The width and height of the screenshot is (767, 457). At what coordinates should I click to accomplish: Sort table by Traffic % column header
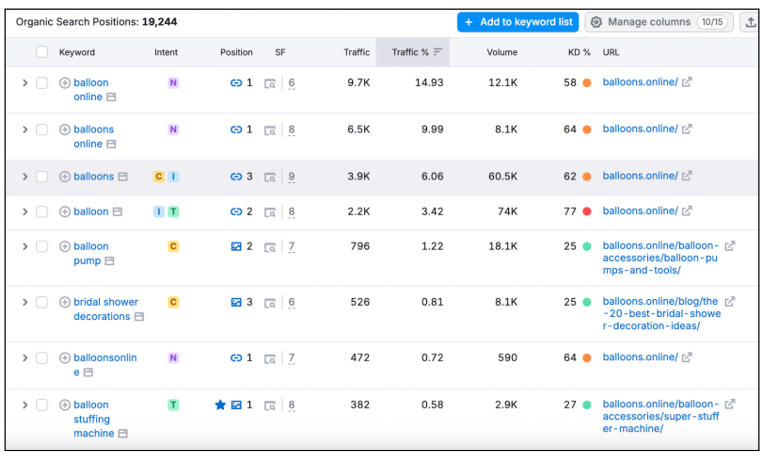(411, 52)
